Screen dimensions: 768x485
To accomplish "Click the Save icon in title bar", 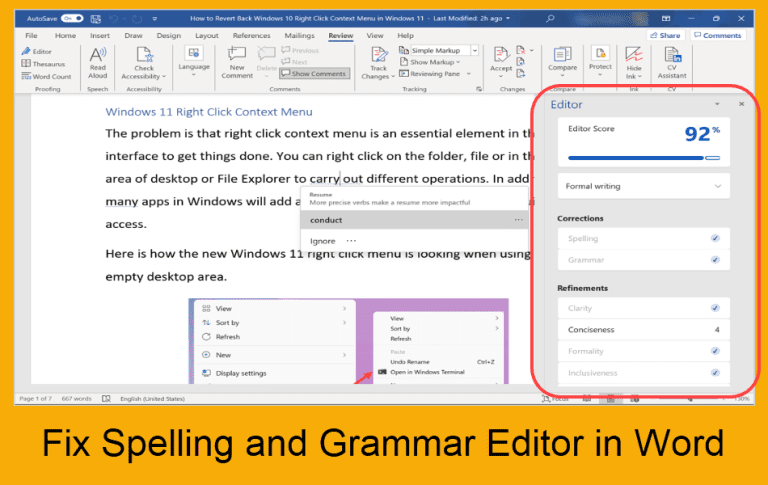I will [x=96, y=19].
